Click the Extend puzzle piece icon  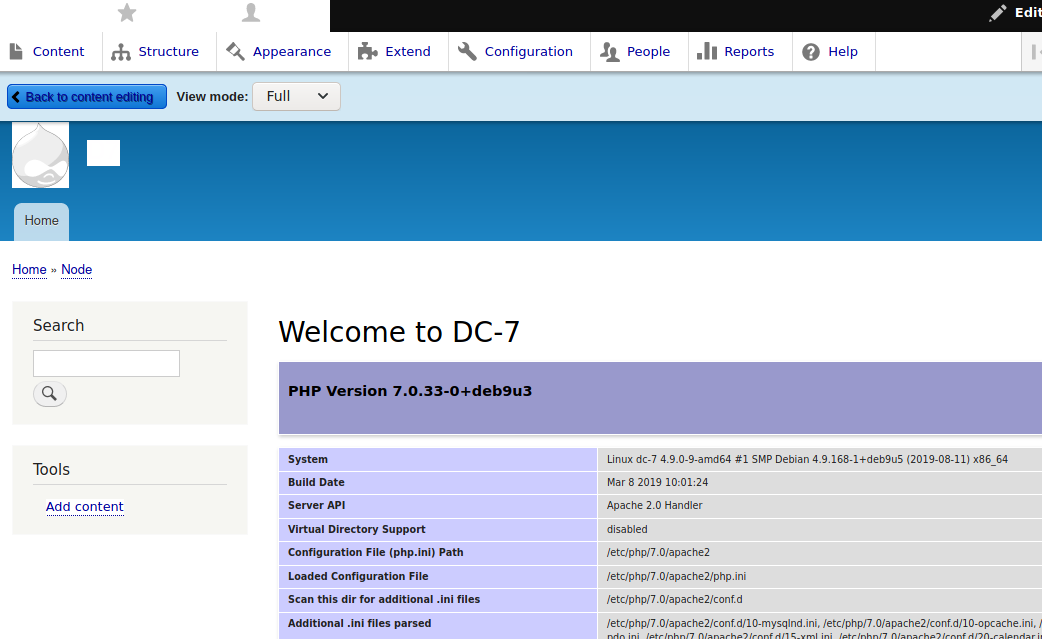coord(367,51)
